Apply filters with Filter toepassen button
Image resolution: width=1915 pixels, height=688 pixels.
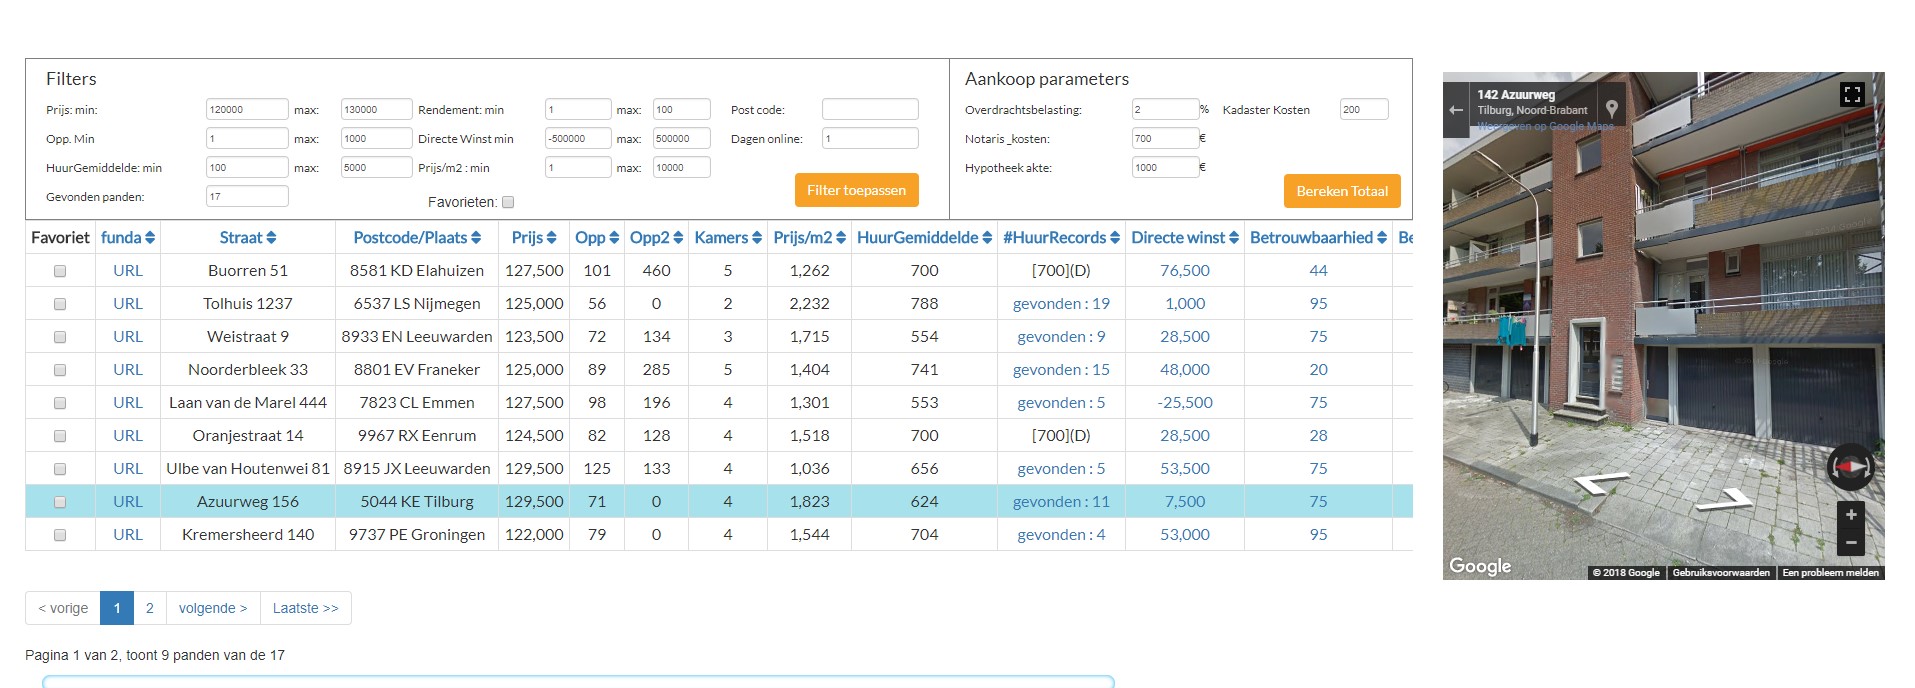(x=856, y=190)
